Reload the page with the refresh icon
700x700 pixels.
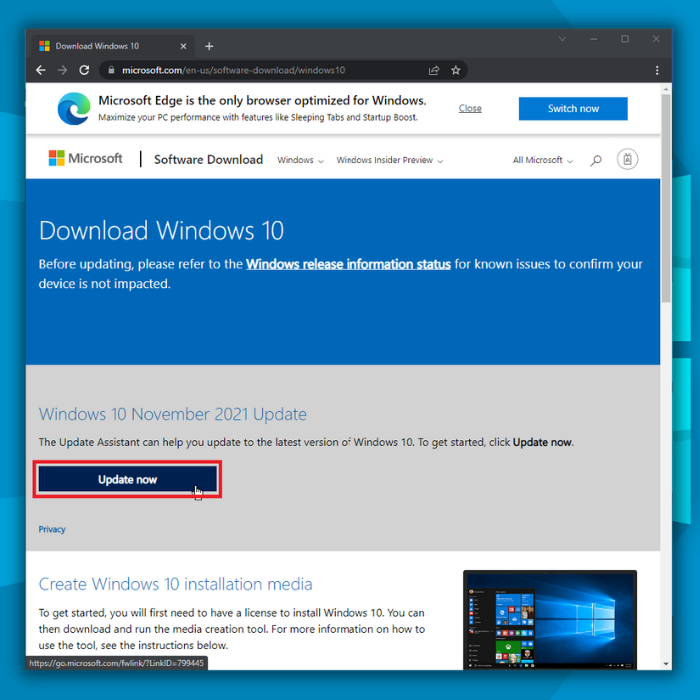pos(84,70)
